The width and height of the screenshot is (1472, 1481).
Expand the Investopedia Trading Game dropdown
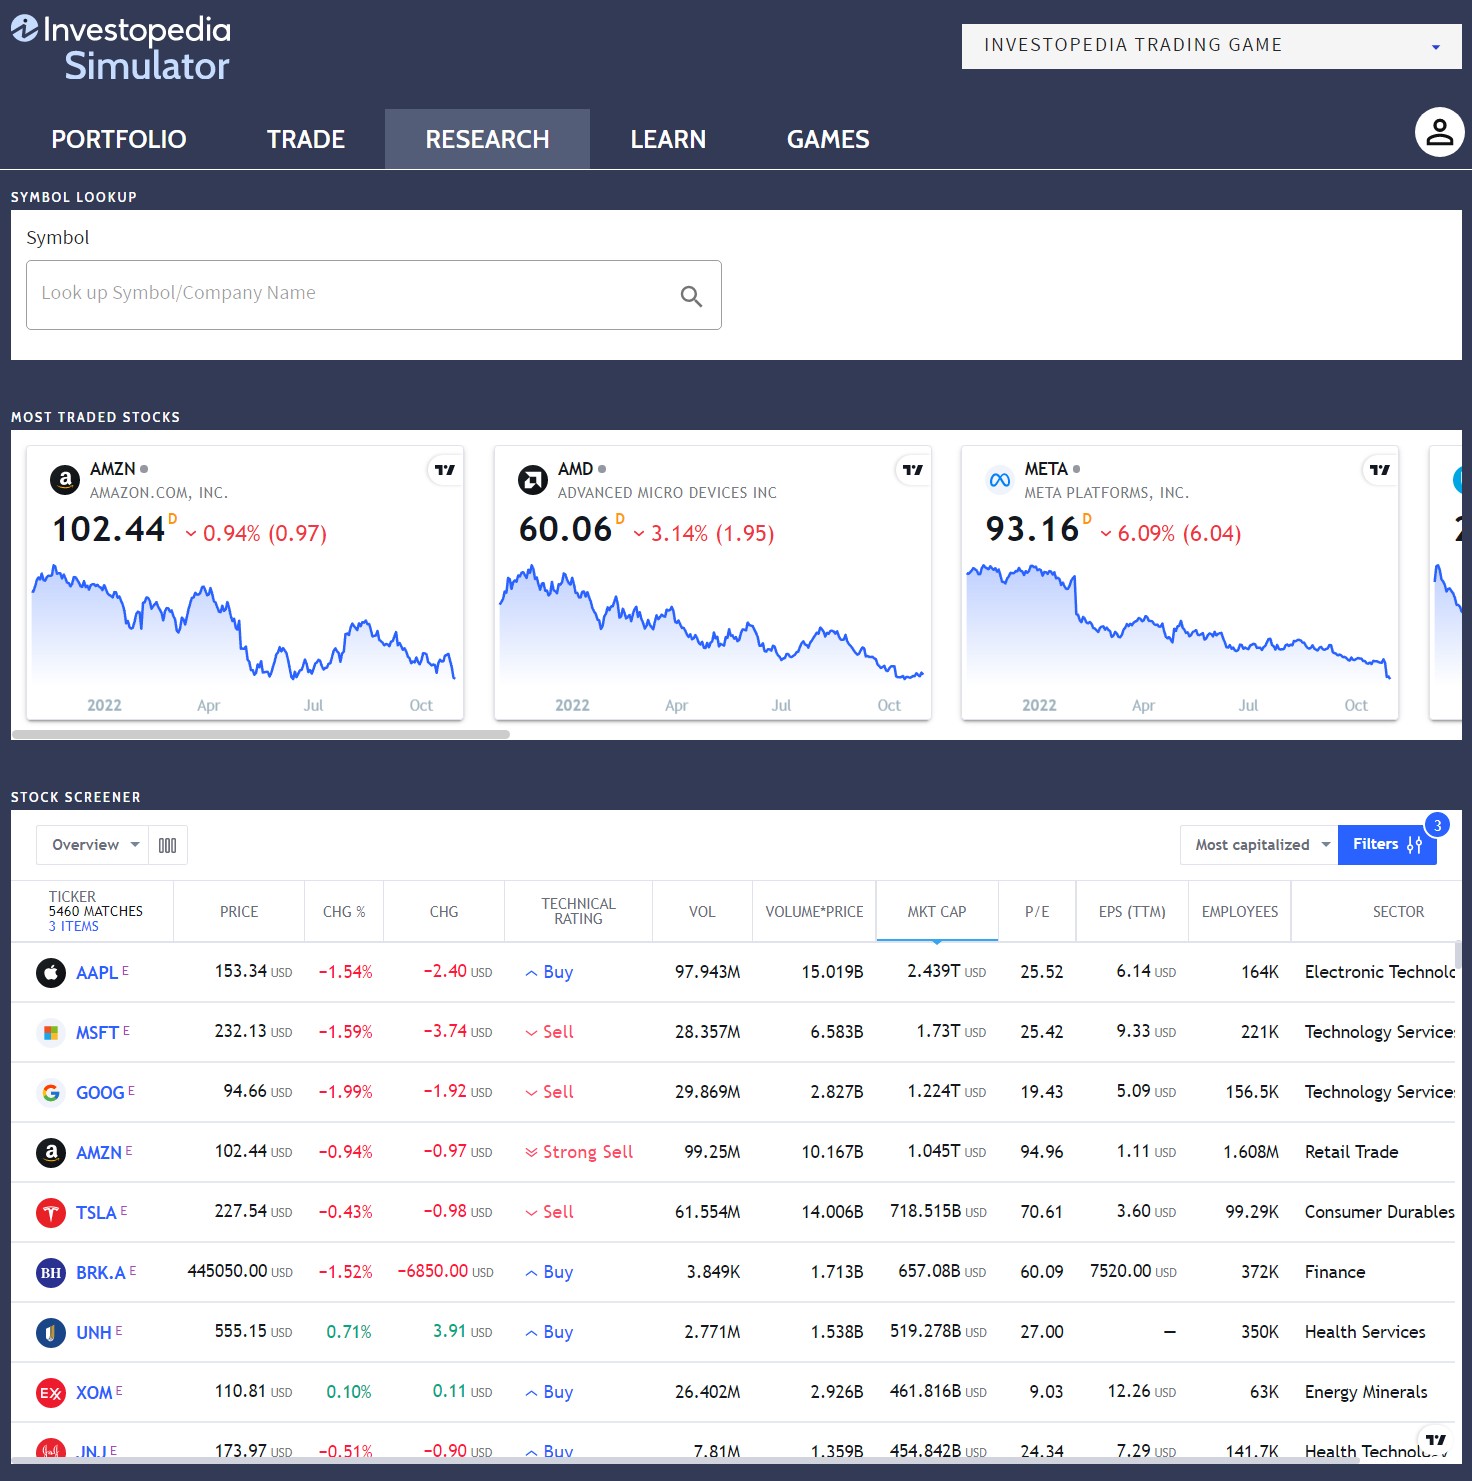1211,46
